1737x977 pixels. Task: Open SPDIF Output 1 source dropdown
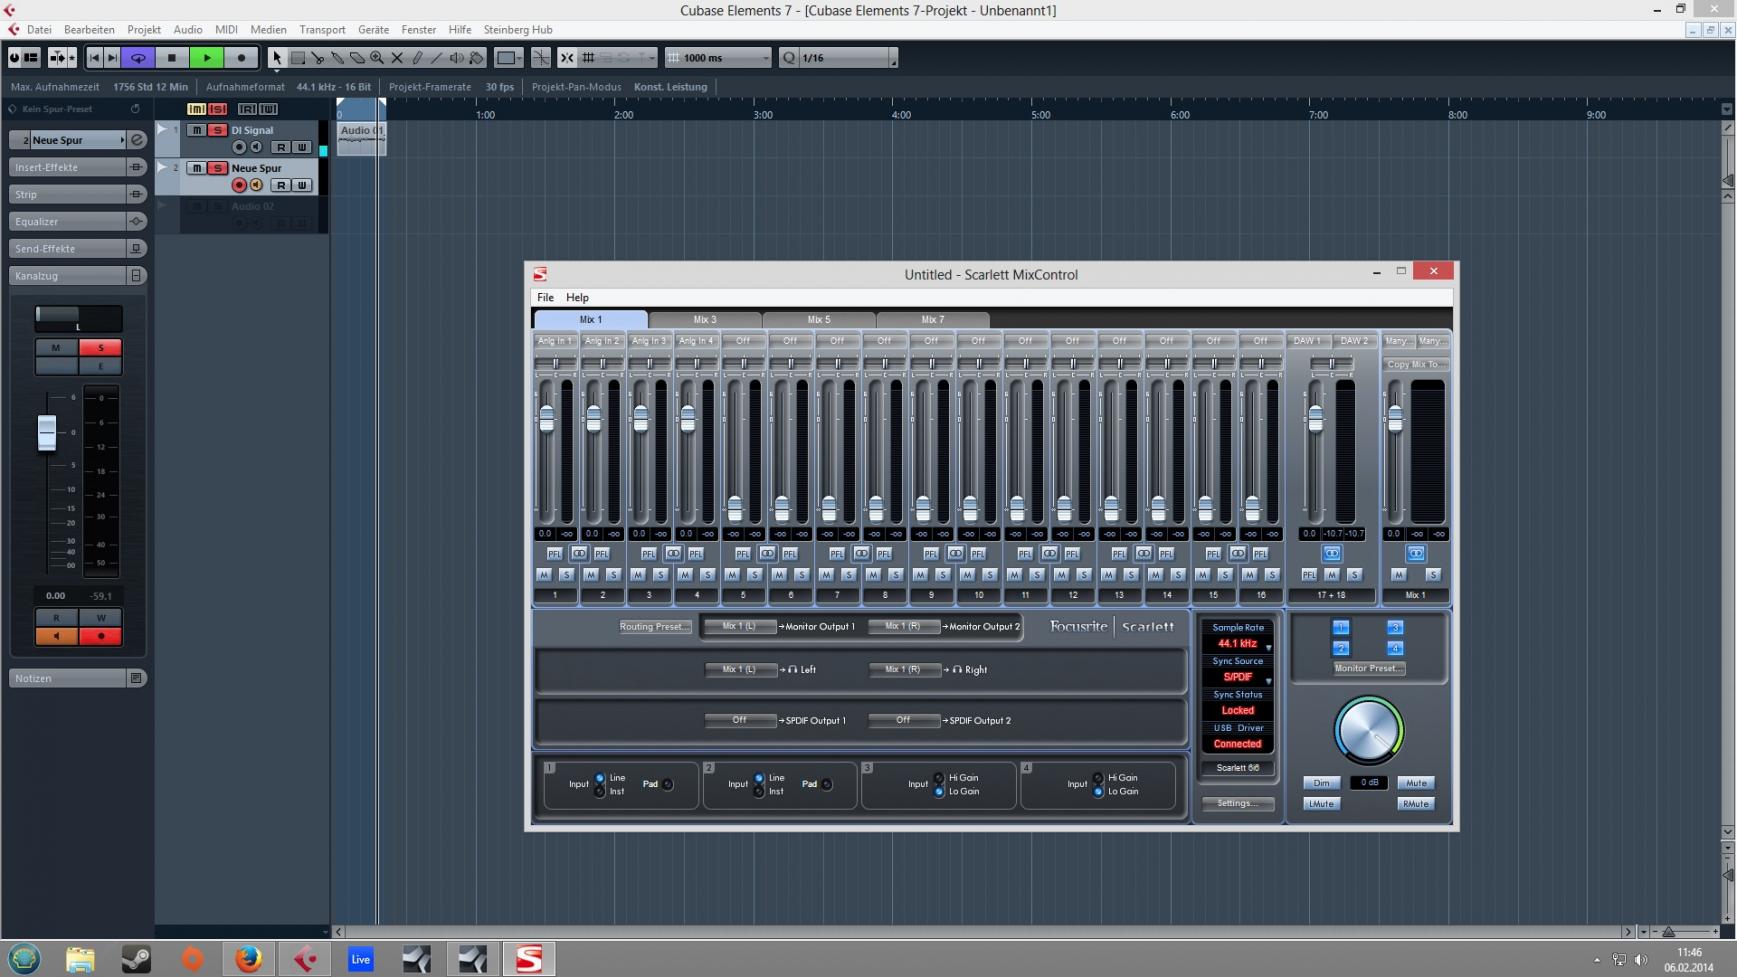tap(739, 720)
